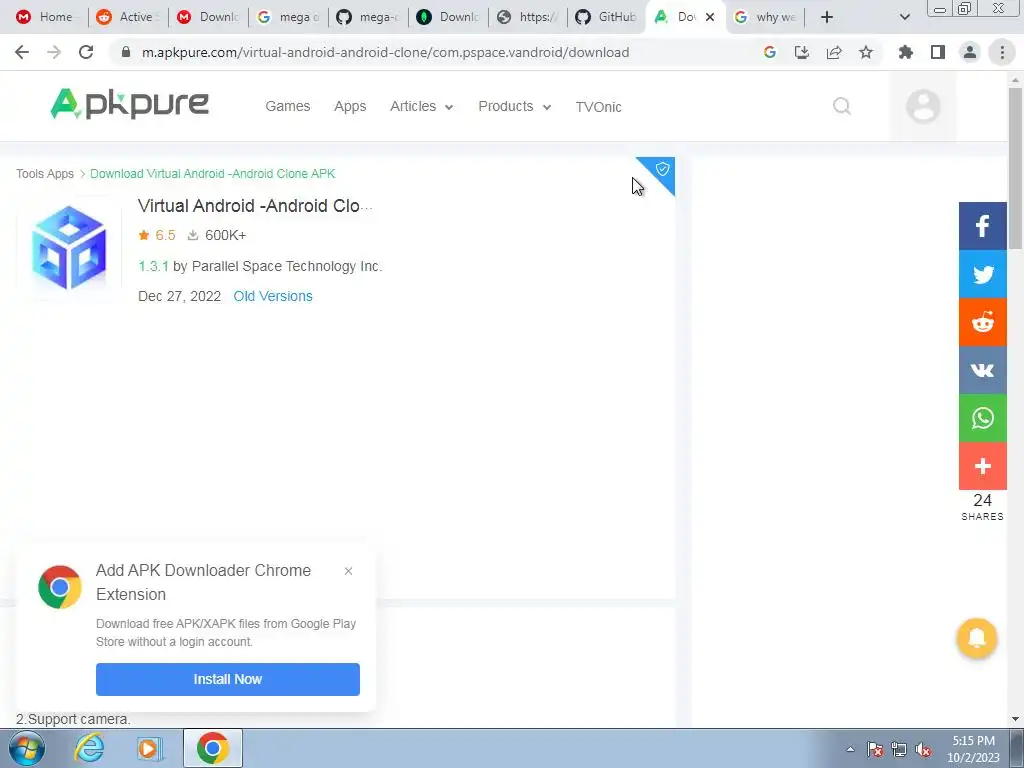Click the Install Now button
This screenshot has height=768, width=1024.
pyautogui.click(x=227, y=679)
